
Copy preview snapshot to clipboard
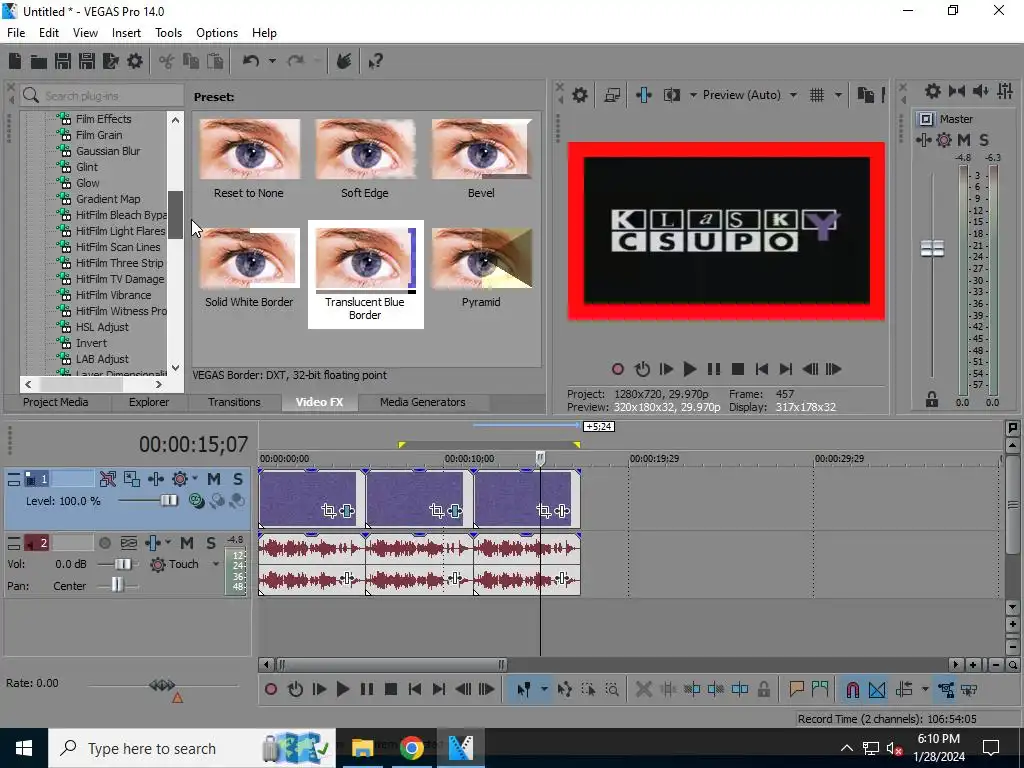(865, 95)
